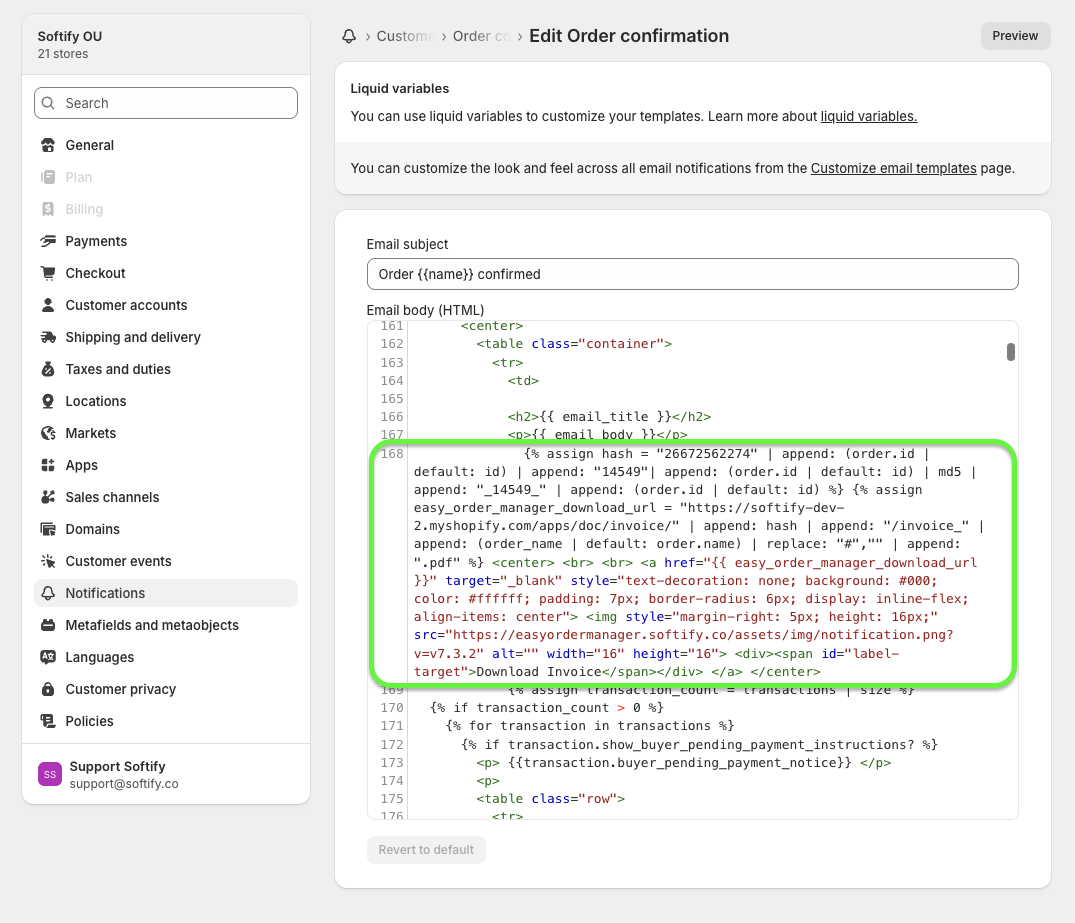Click the search magnifier icon
Viewport: 1075px width, 923px height.
pos(48,103)
